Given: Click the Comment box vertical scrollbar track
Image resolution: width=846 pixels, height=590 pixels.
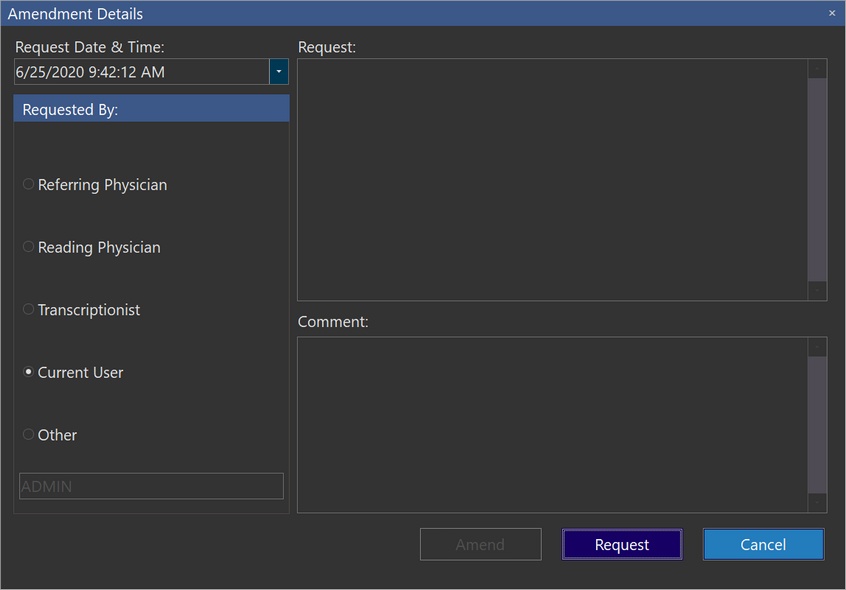Looking at the screenshot, I should [x=817, y=425].
